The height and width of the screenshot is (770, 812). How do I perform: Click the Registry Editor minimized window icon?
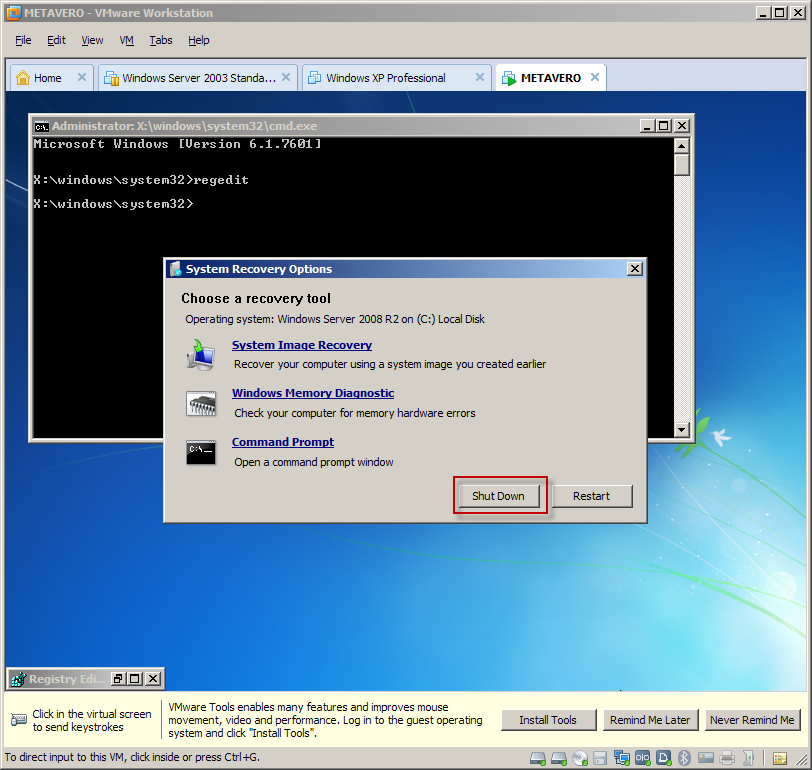pos(19,679)
